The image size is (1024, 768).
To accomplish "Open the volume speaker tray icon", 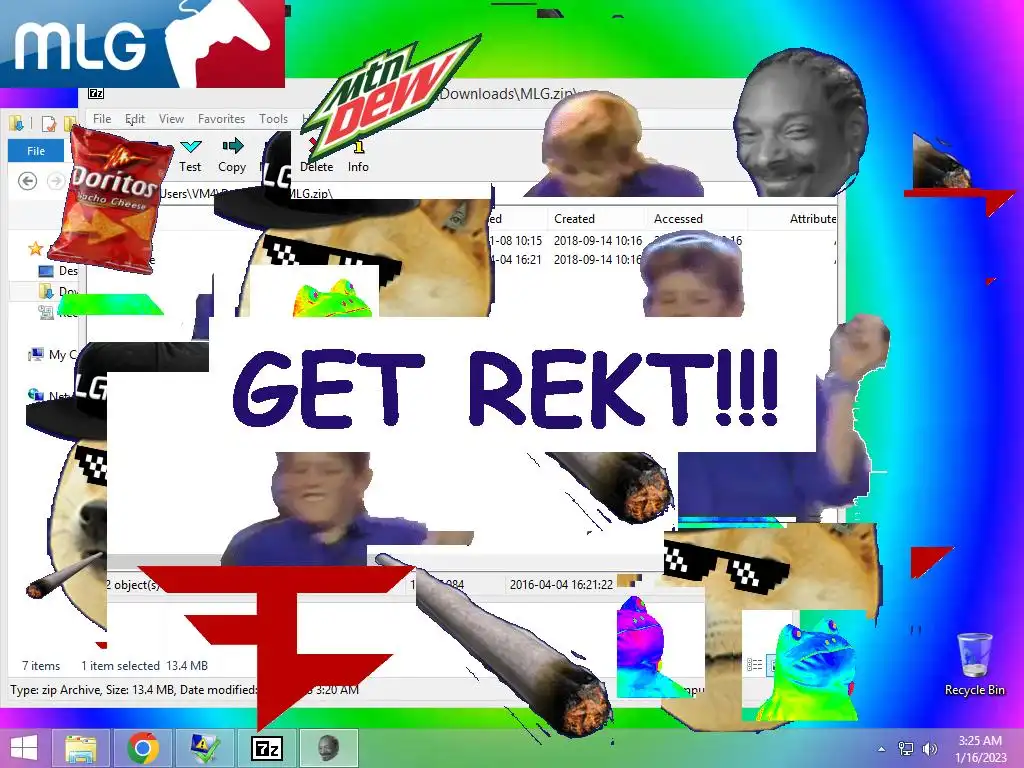I will point(930,748).
